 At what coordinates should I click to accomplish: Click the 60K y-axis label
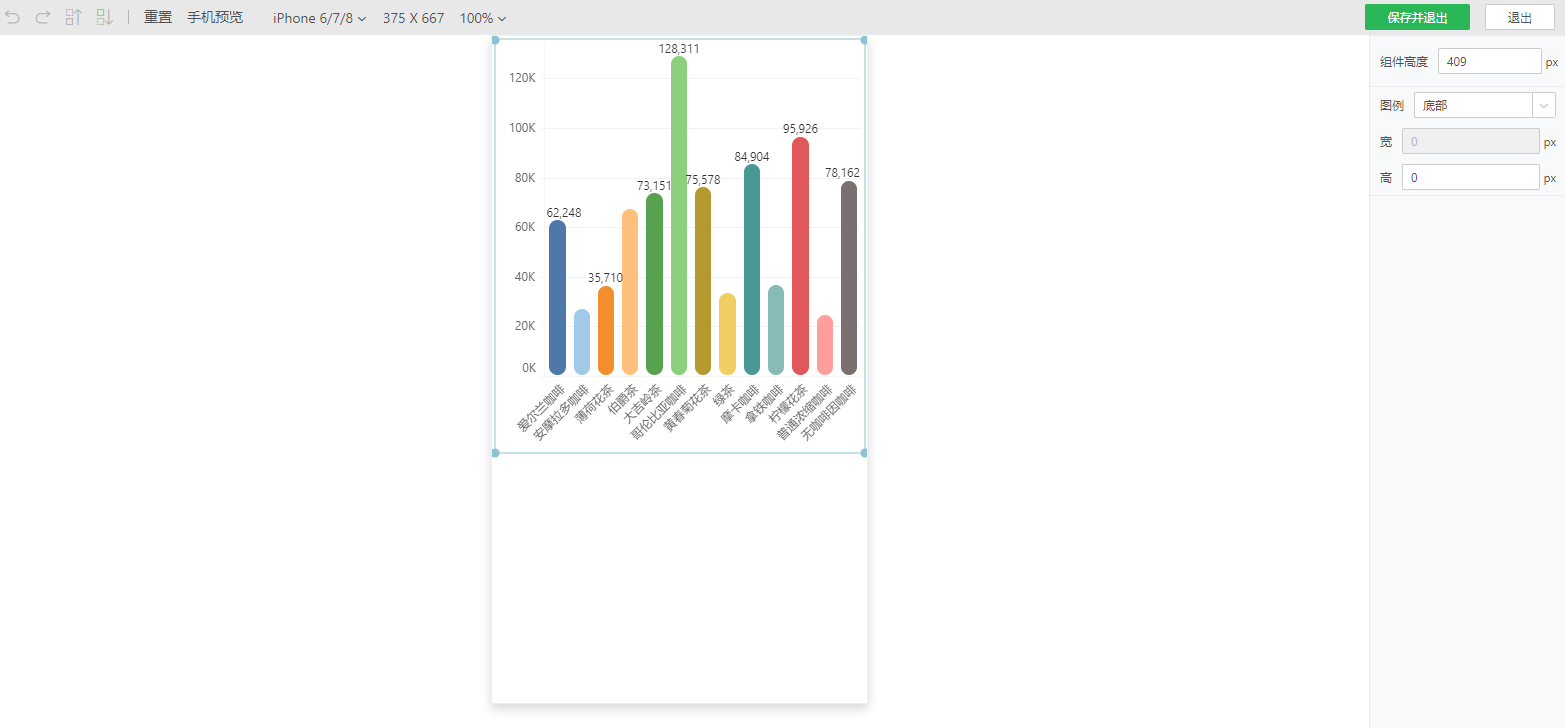tap(526, 227)
